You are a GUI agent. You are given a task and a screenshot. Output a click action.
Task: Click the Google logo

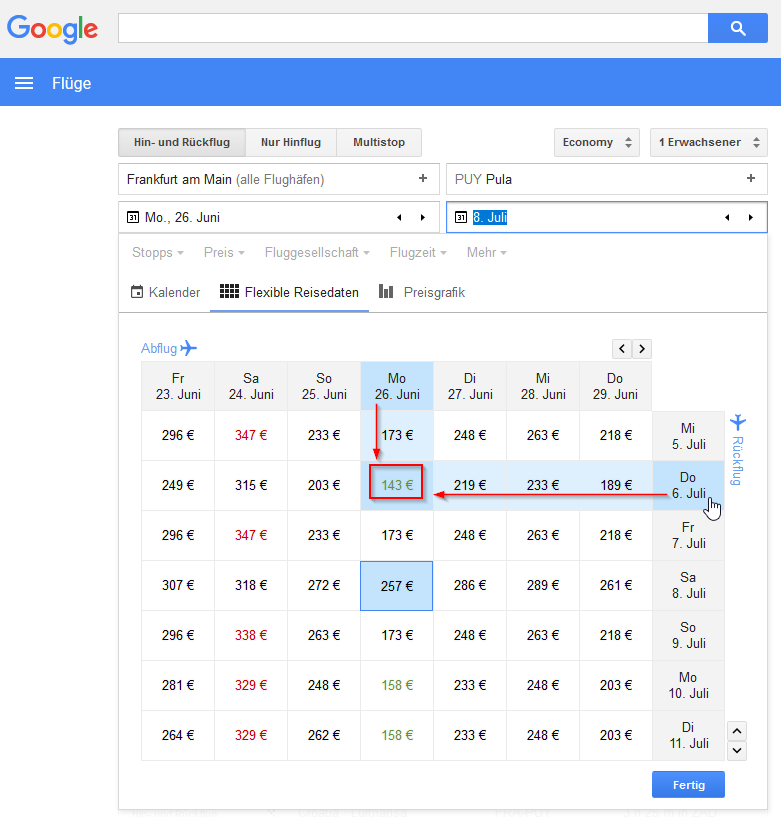tap(52, 29)
